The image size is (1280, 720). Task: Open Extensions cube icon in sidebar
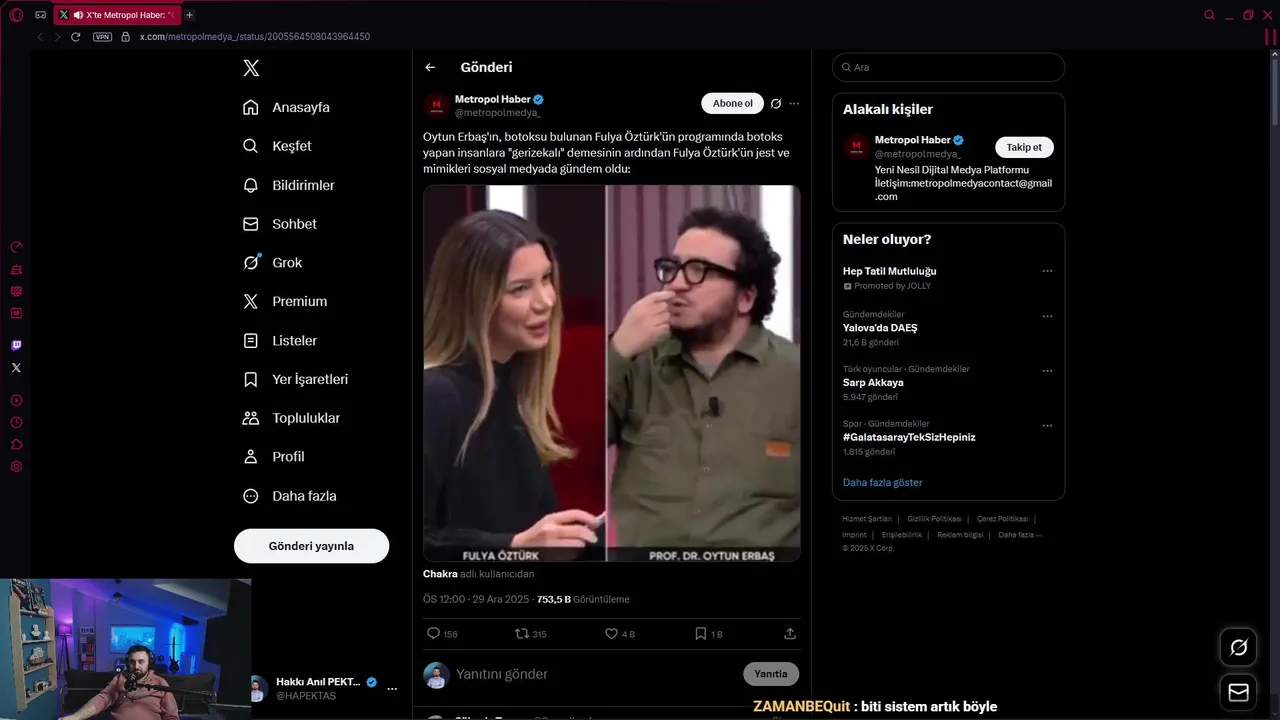click(x=16, y=444)
